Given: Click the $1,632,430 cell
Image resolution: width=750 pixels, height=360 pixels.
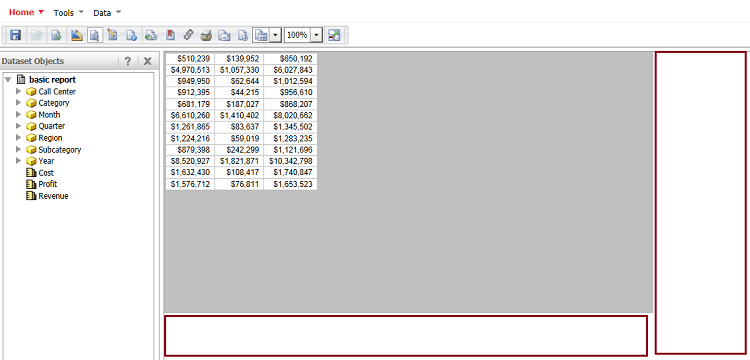Looking at the screenshot, I should (190, 172).
